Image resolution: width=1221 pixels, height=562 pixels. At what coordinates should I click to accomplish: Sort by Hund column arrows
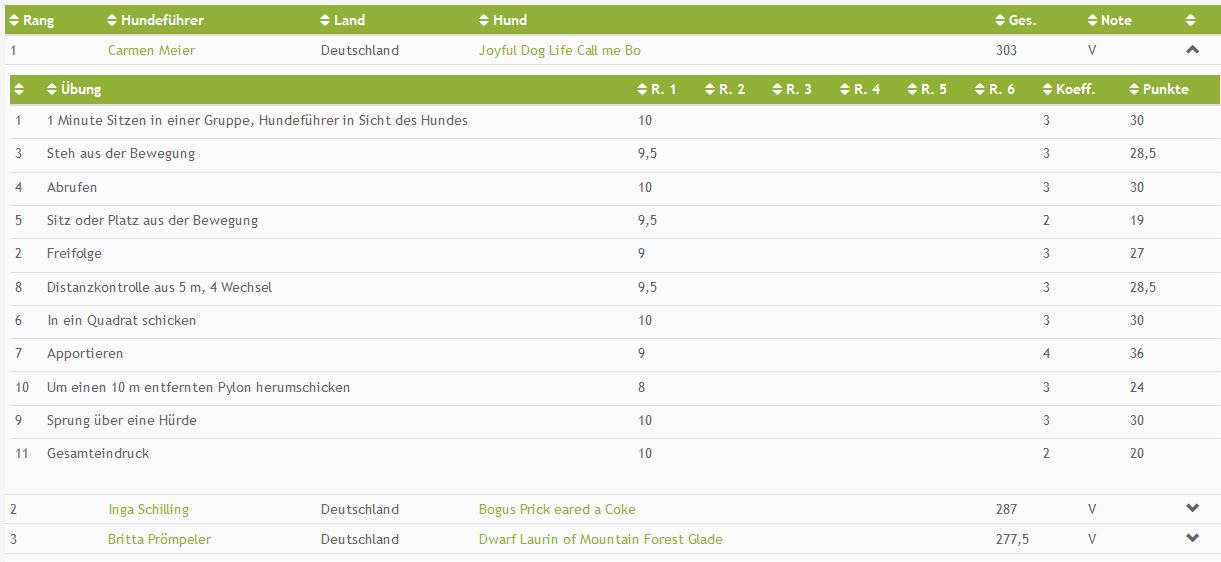[484, 20]
